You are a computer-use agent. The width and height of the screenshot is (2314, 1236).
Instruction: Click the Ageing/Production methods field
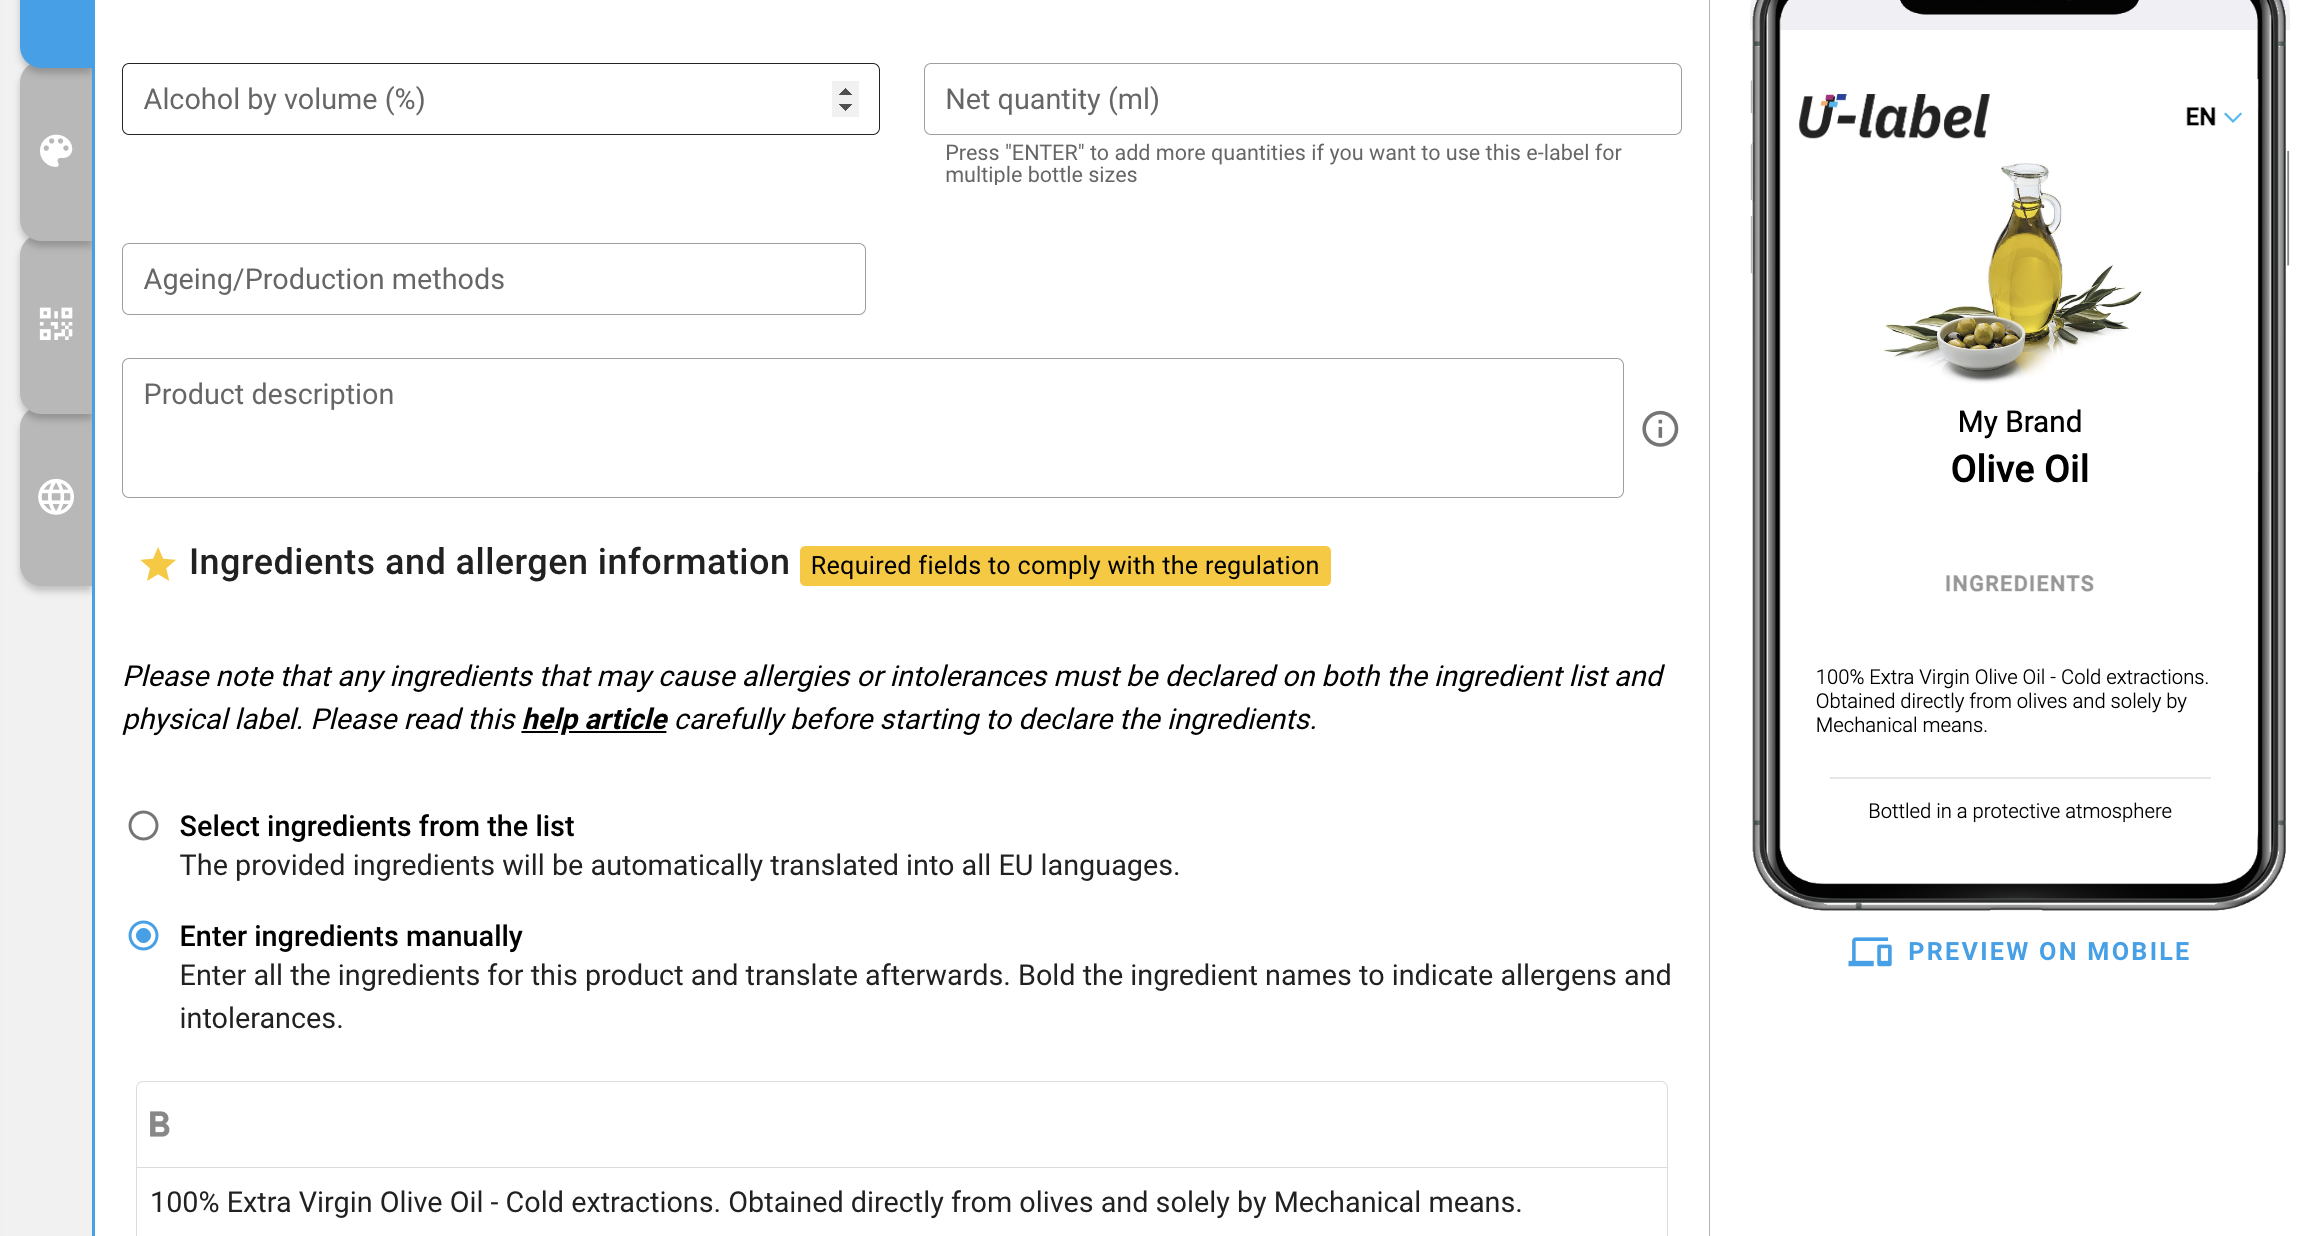[x=493, y=279]
